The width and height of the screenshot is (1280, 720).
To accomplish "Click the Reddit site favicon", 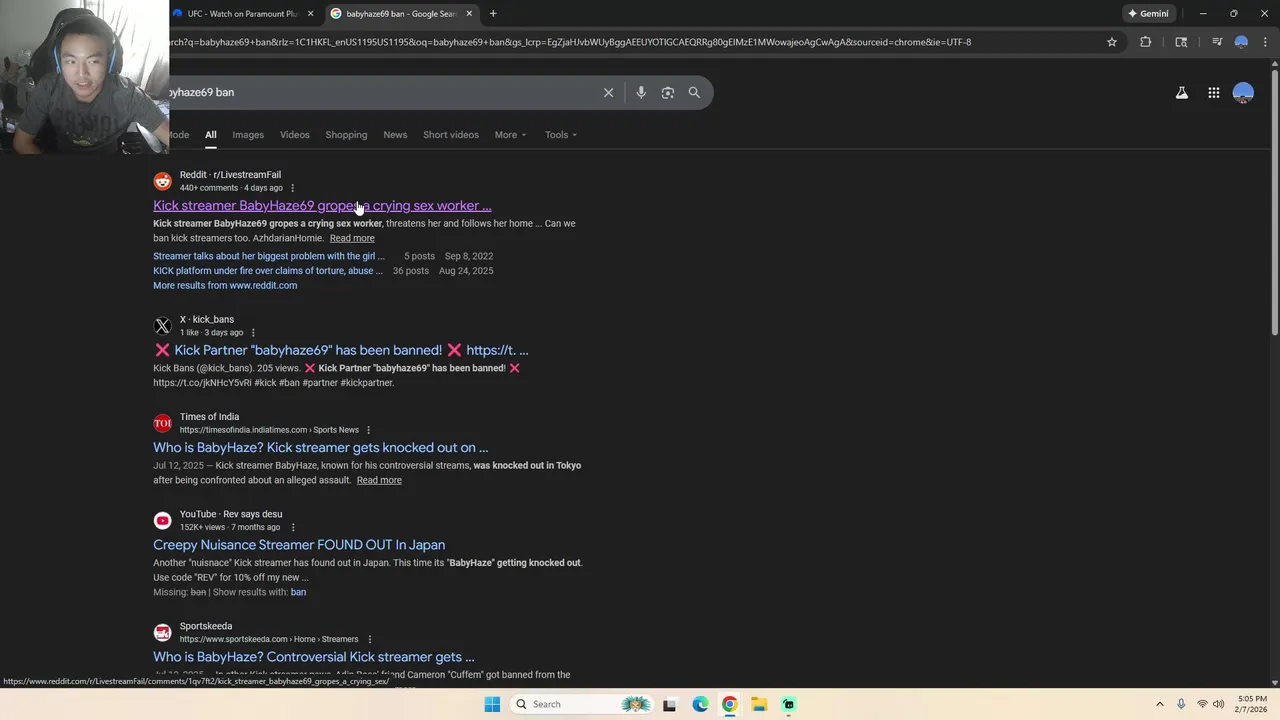I will point(162,181).
